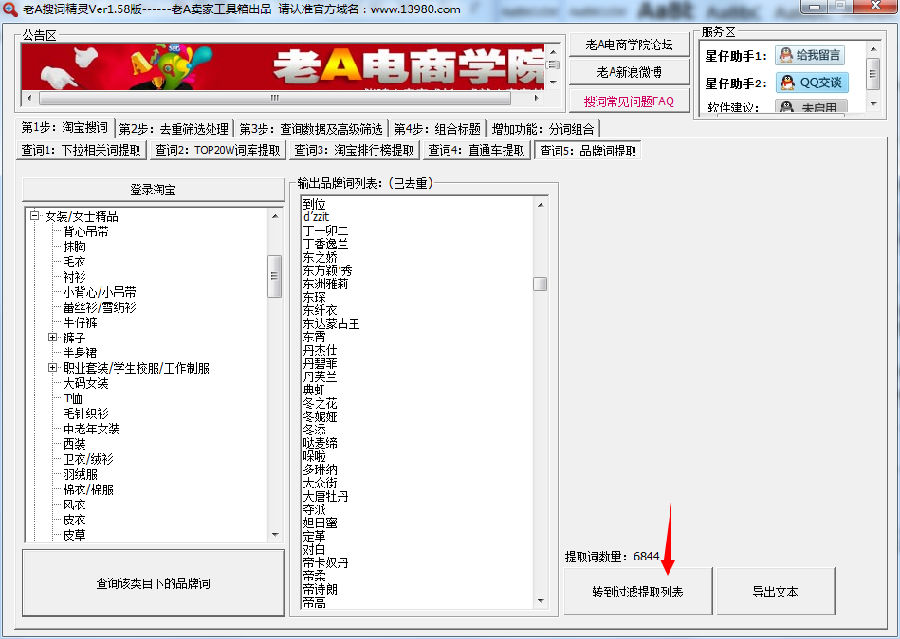Select 小背心/小吊带 category
The image size is (900, 639).
click(100, 292)
